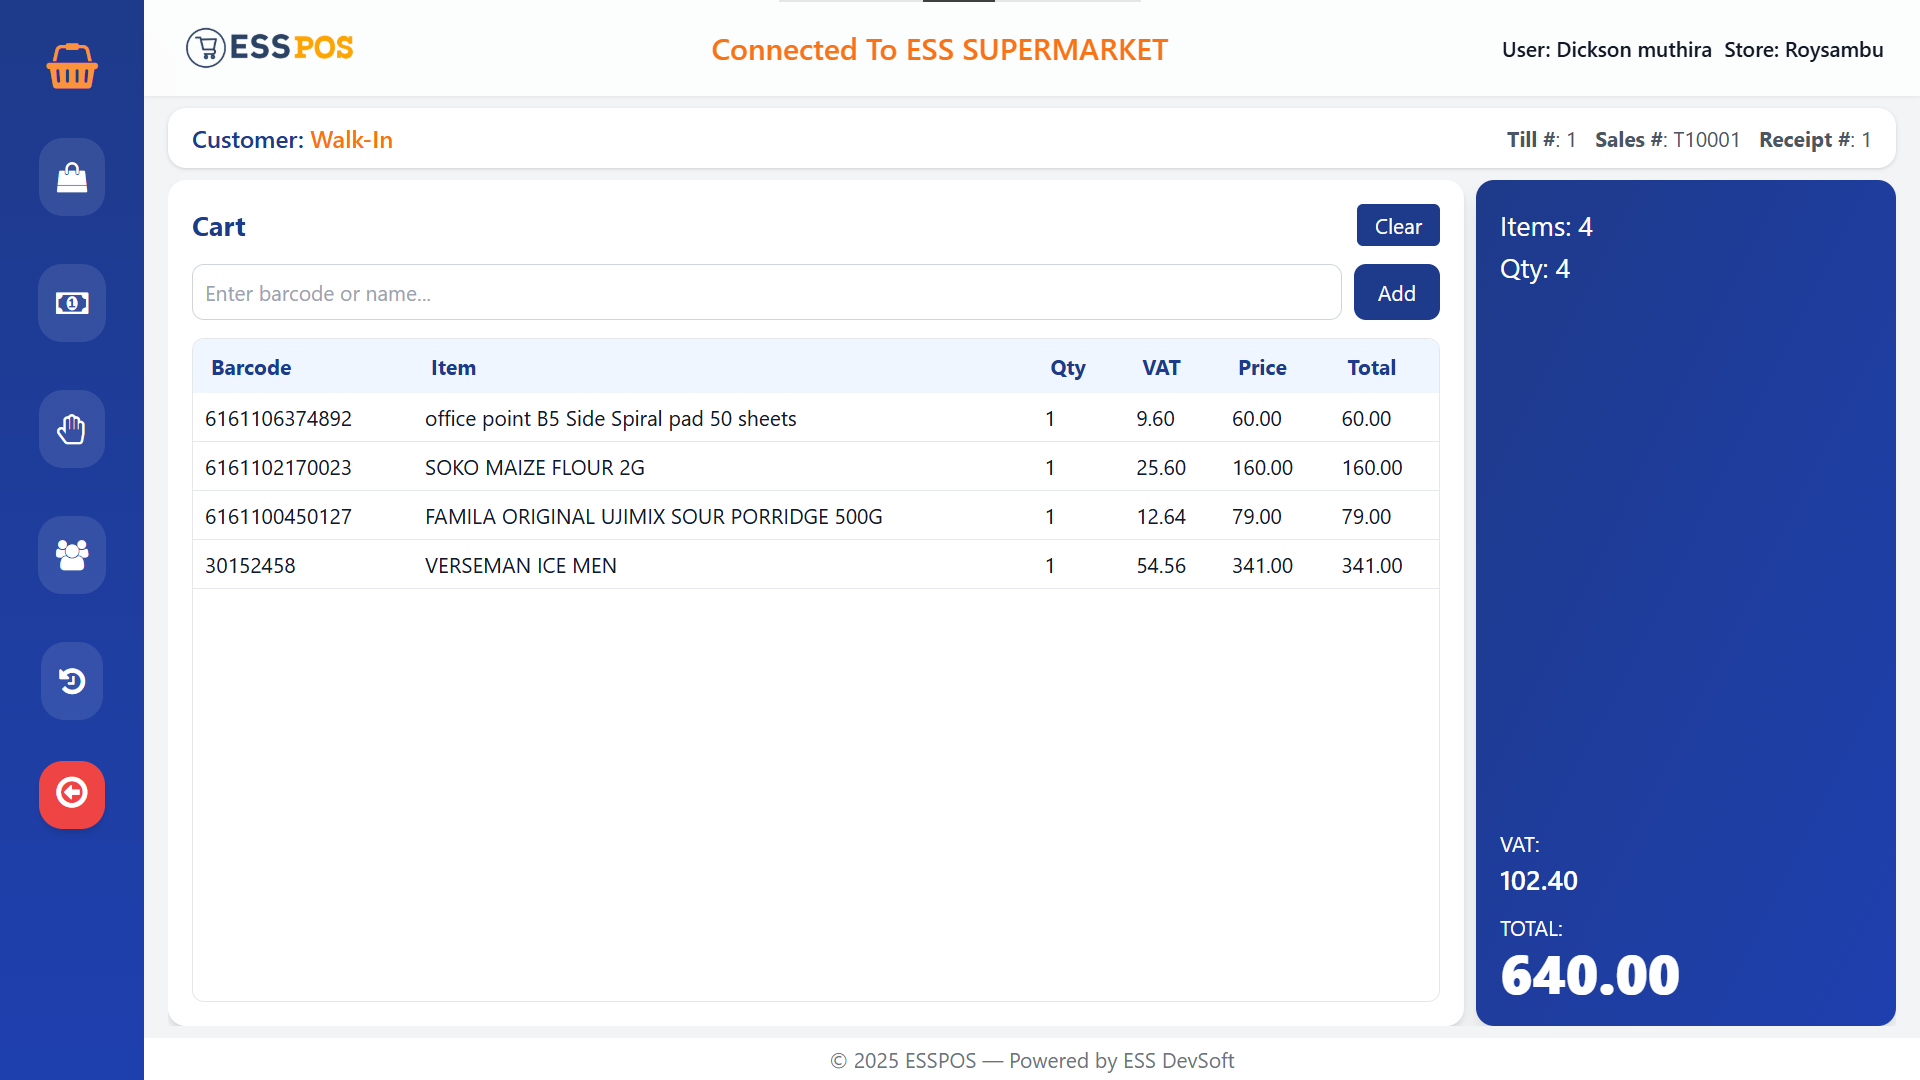Click the Total column header
The image size is (1920, 1080).
(1371, 367)
